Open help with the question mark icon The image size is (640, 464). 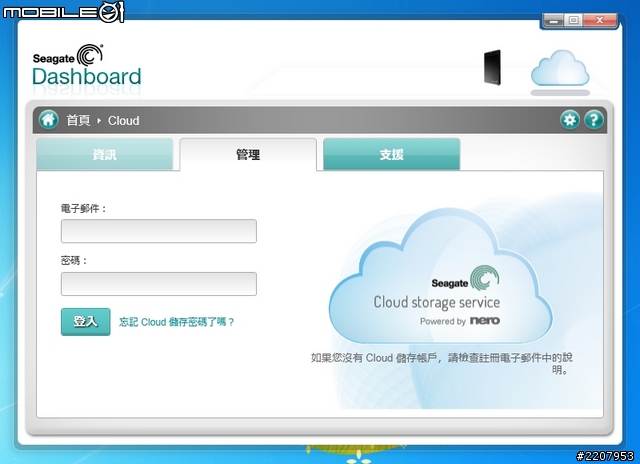coord(594,120)
